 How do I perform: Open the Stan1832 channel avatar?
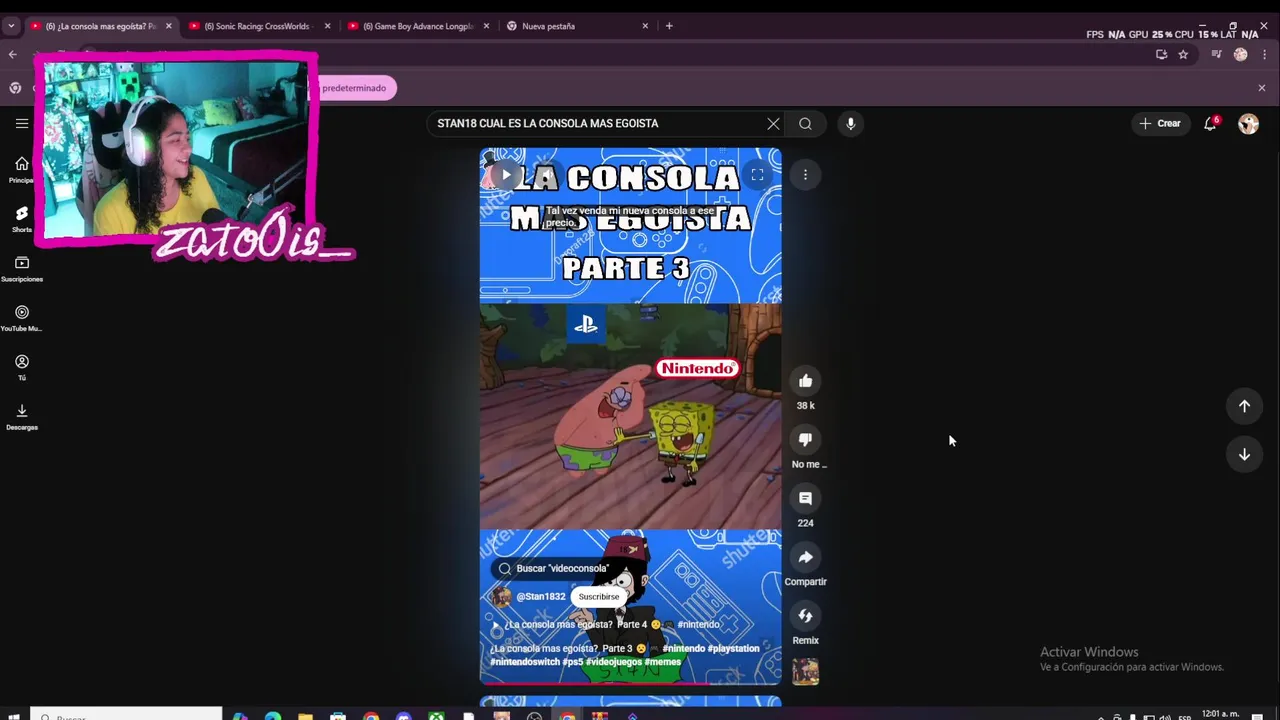click(501, 597)
